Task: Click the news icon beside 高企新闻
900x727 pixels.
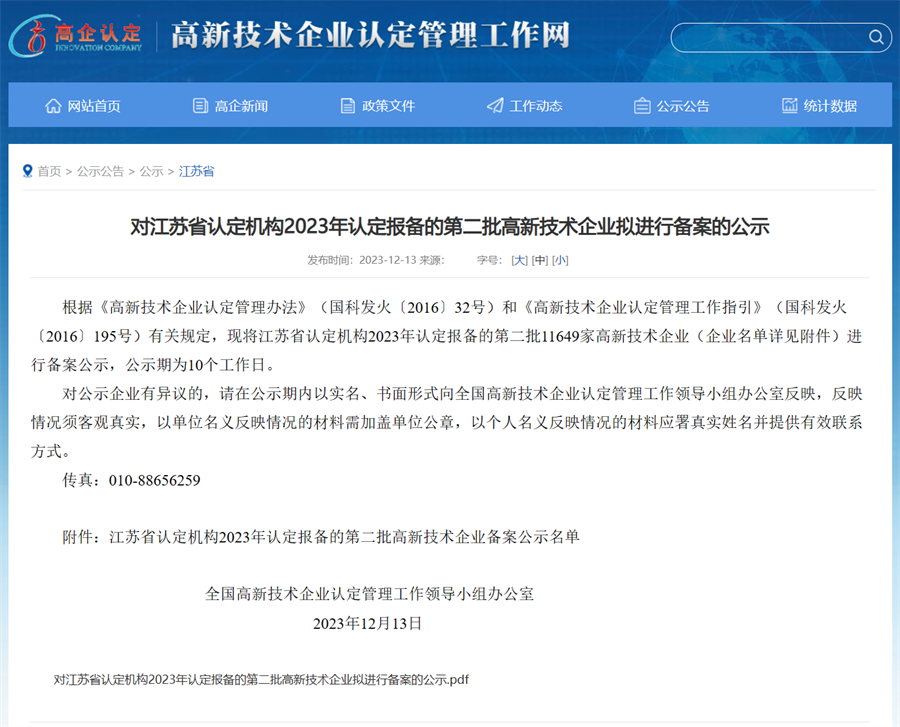Action: click(200, 106)
